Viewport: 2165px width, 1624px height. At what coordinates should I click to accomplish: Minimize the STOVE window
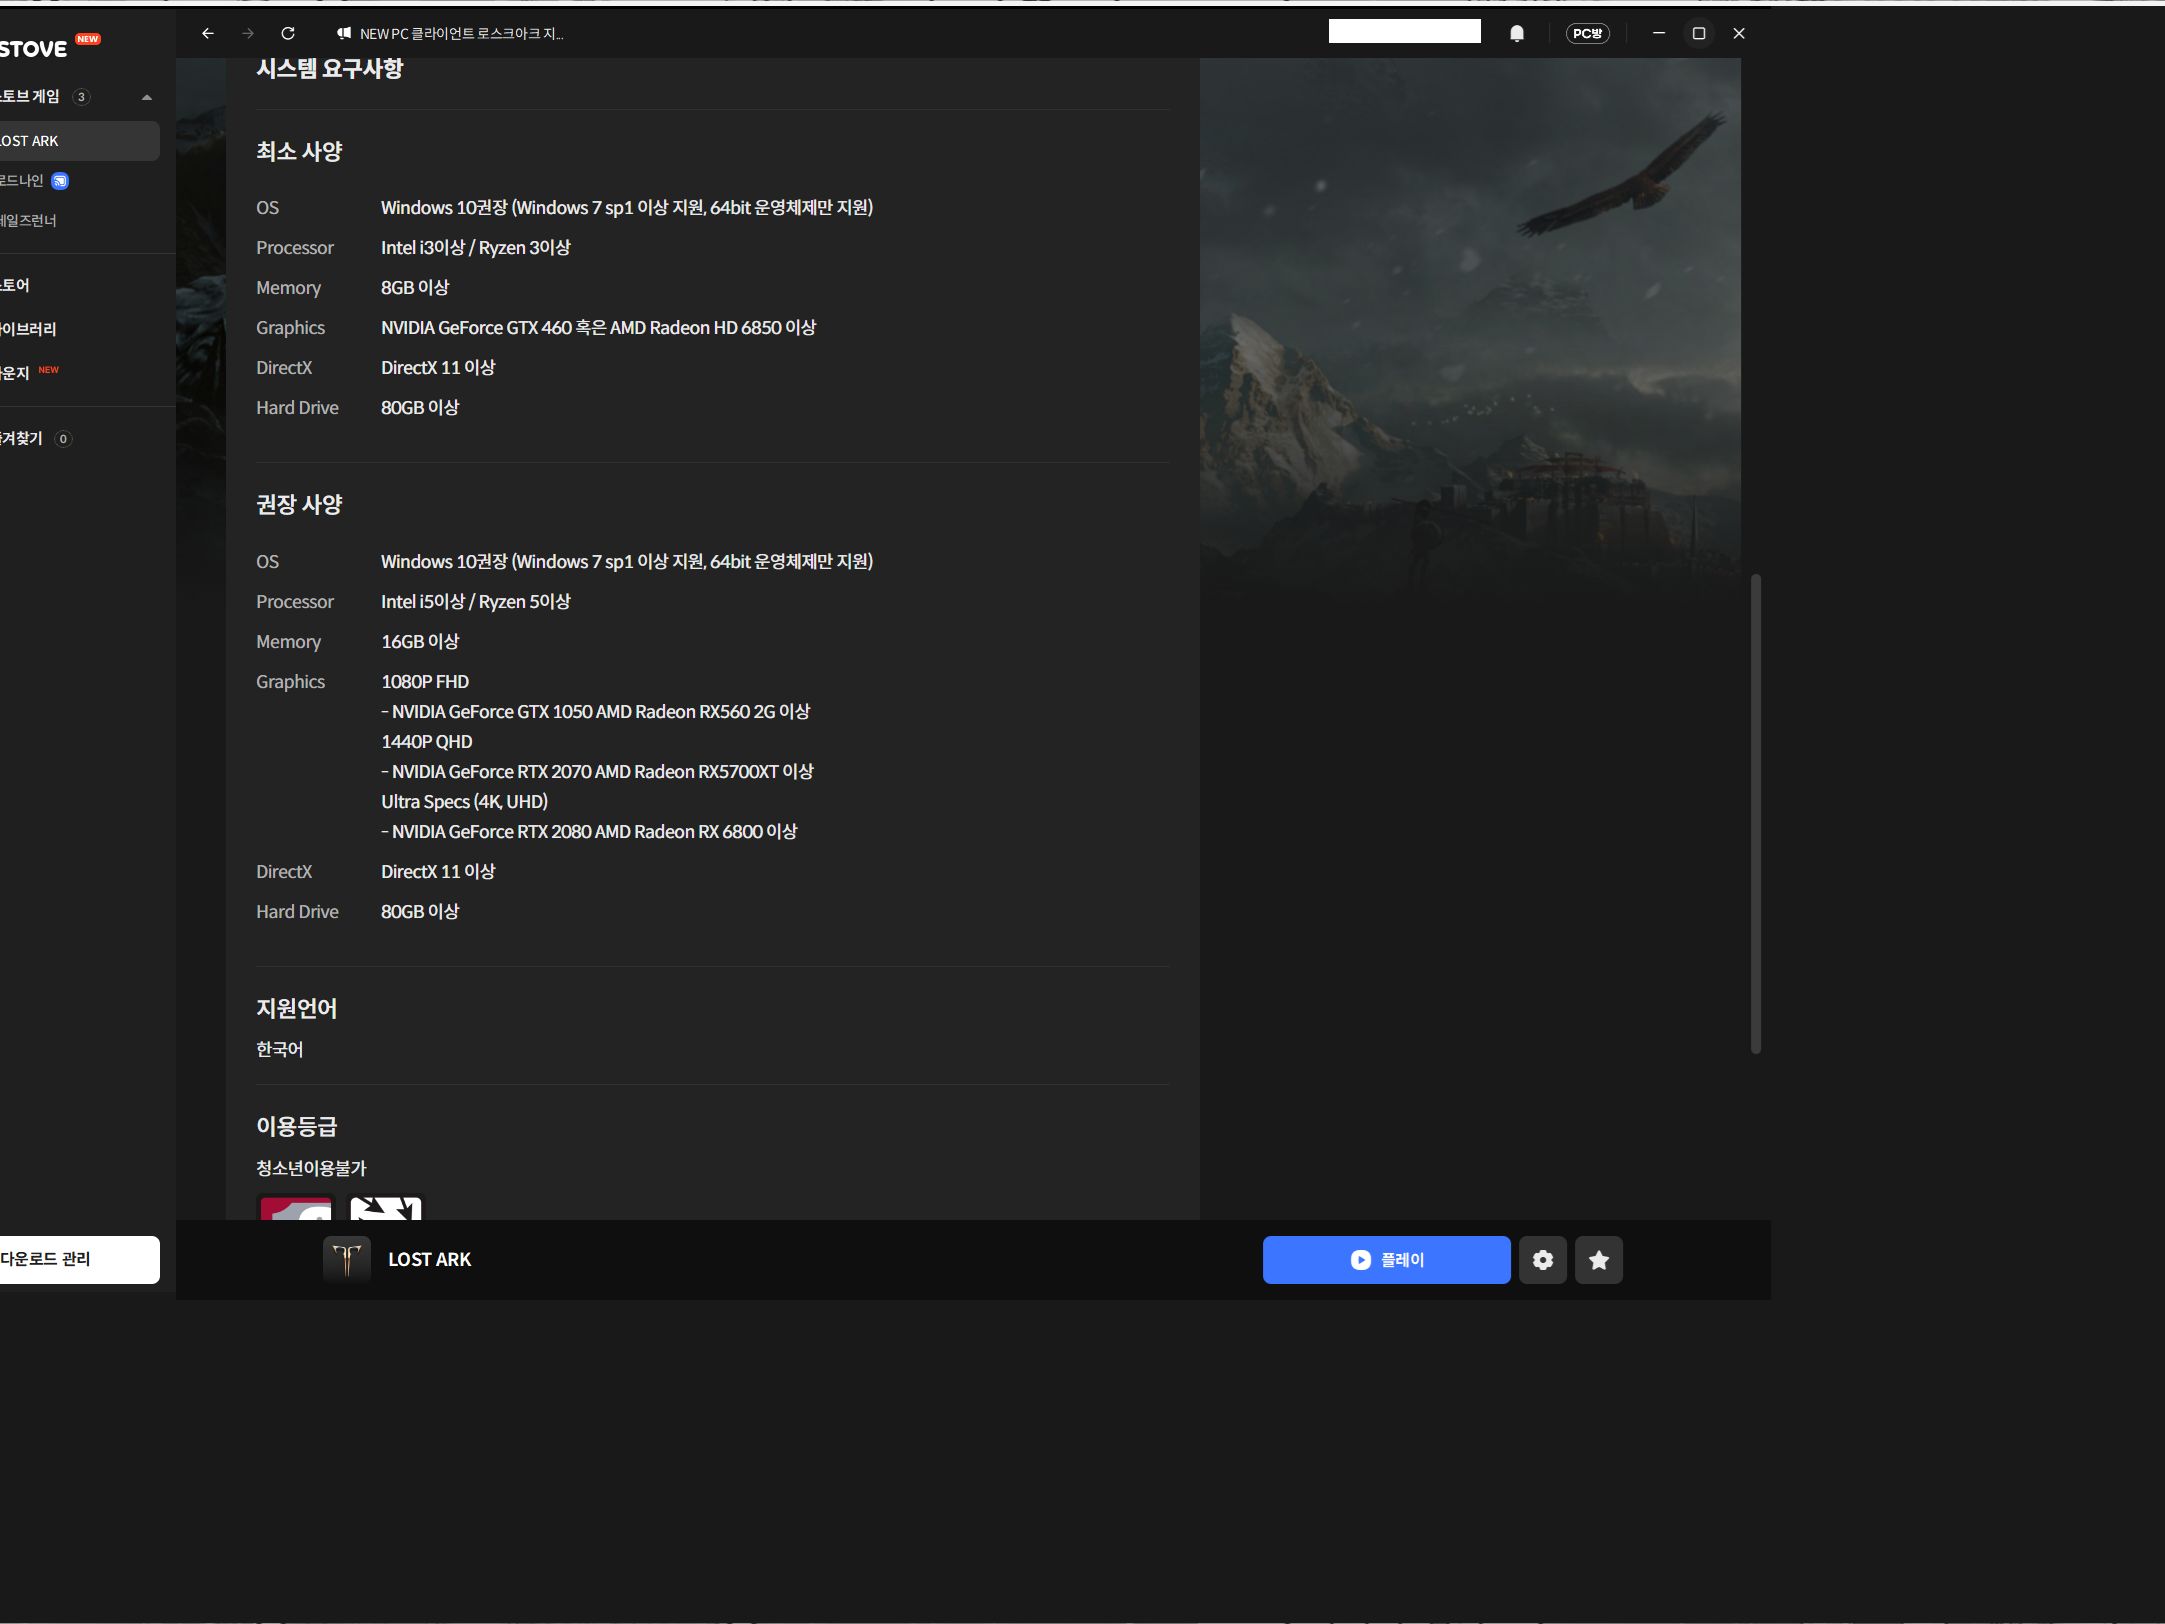pyautogui.click(x=1658, y=33)
